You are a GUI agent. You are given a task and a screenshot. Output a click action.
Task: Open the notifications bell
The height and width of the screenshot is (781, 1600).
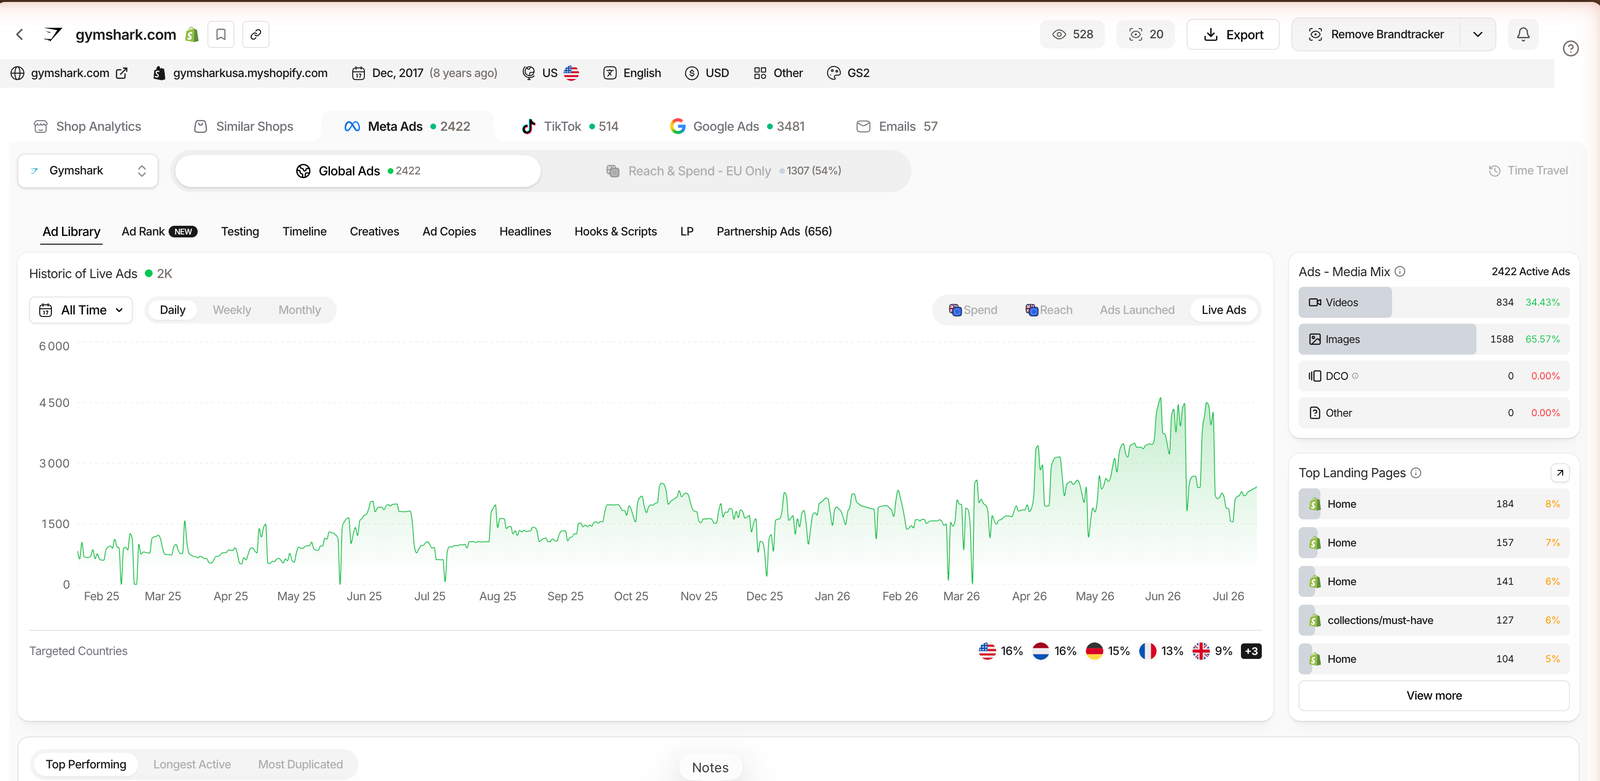[1523, 34]
